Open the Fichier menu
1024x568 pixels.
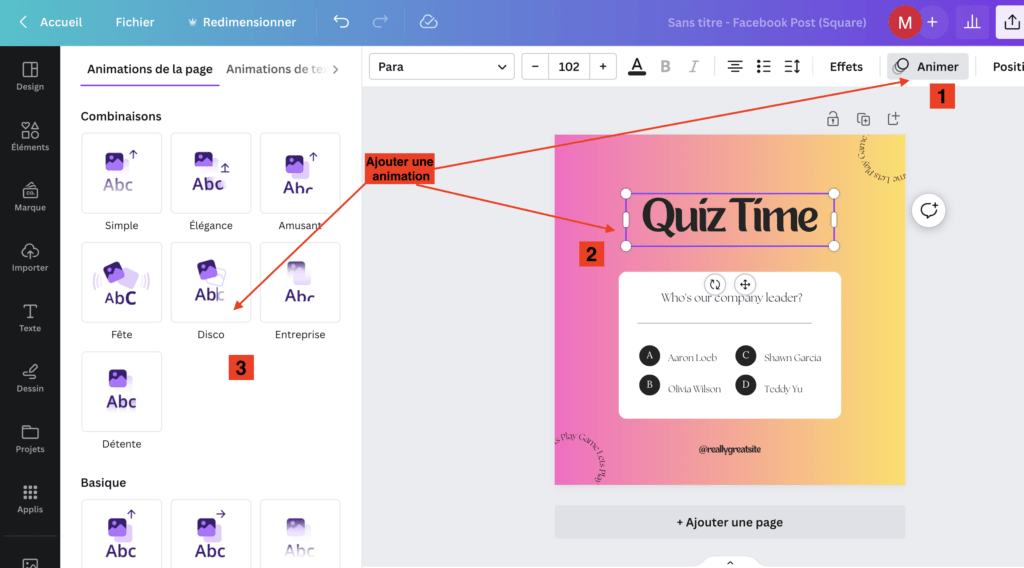[135, 22]
